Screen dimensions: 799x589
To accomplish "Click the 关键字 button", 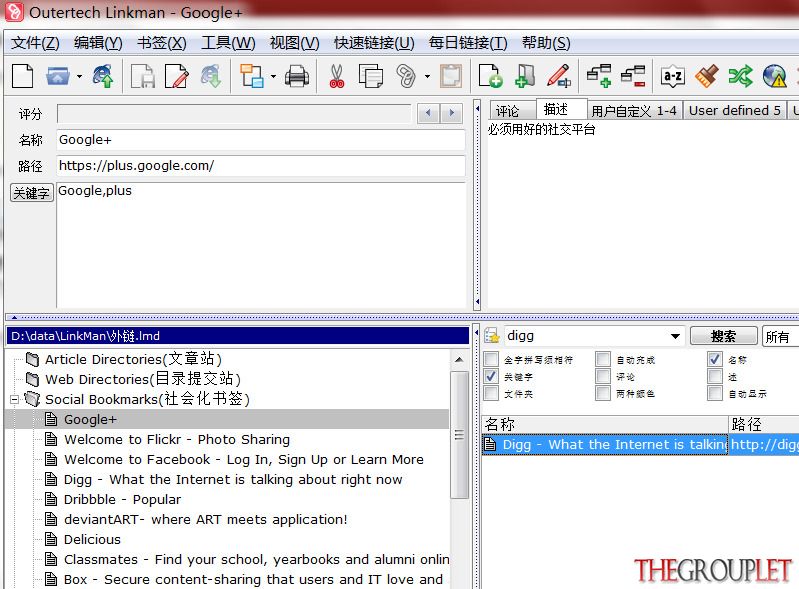I will [32, 193].
